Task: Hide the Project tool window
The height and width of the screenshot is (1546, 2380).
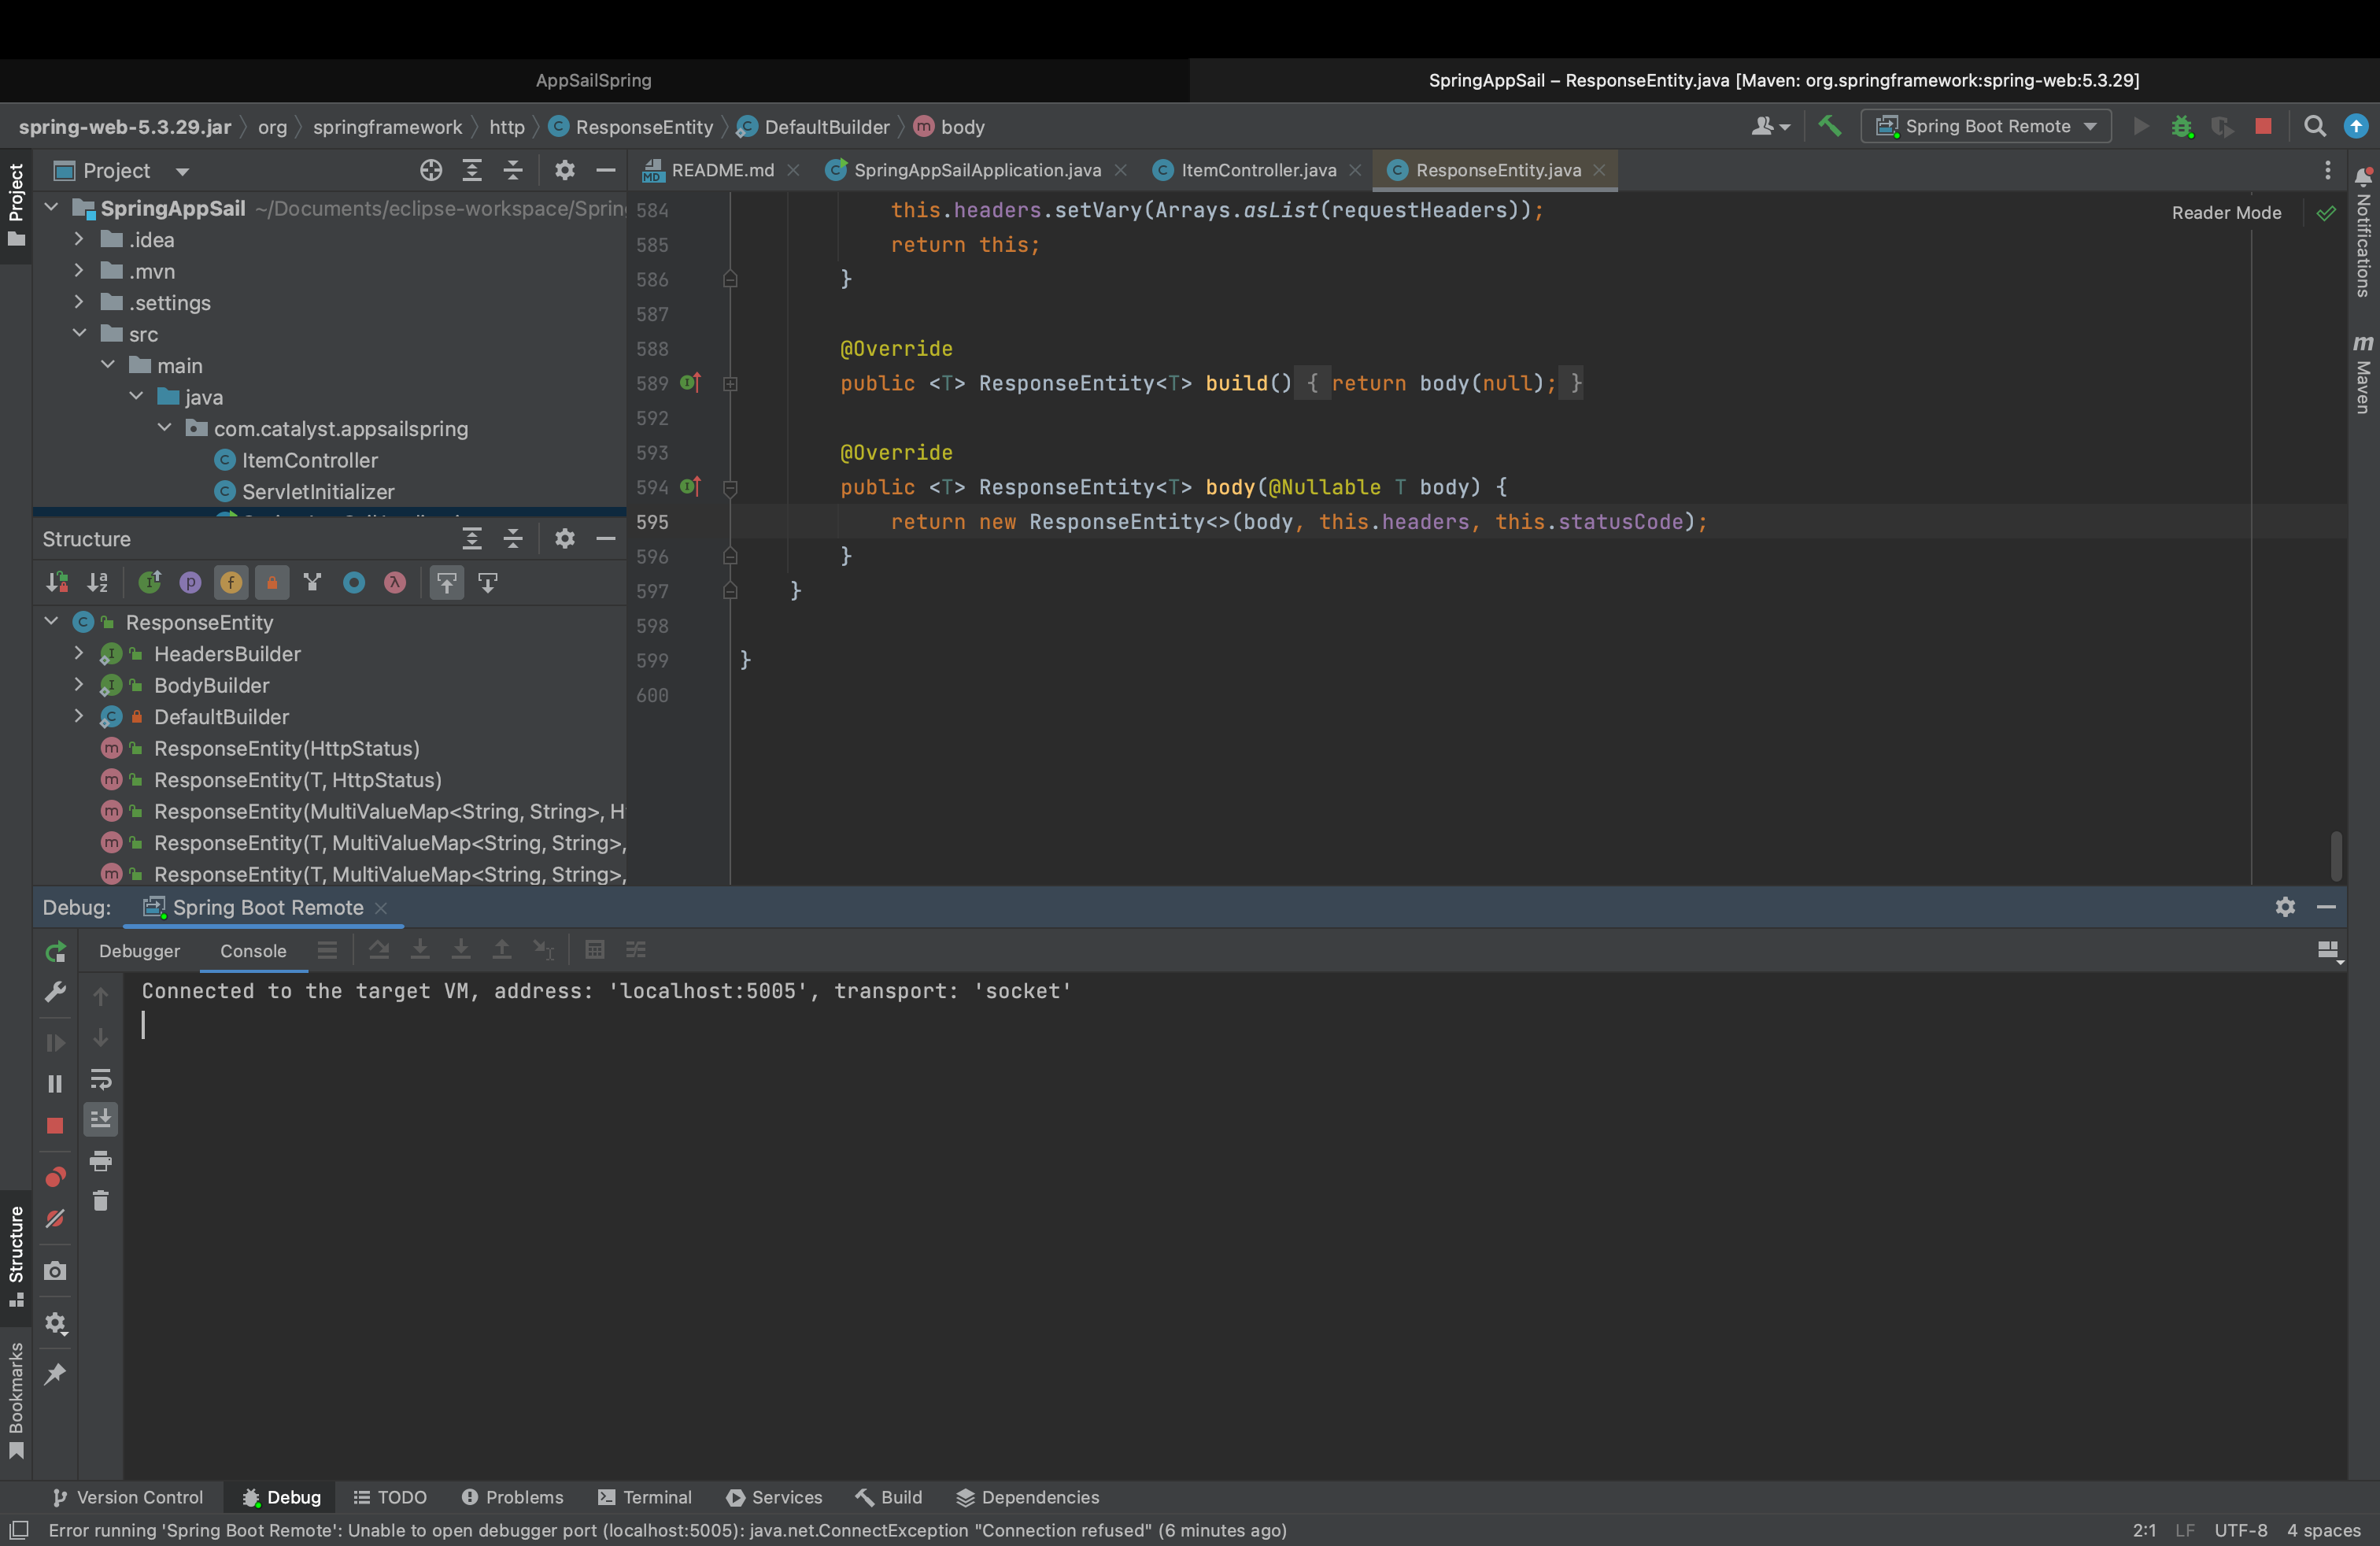Action: [x=605, y=170]
